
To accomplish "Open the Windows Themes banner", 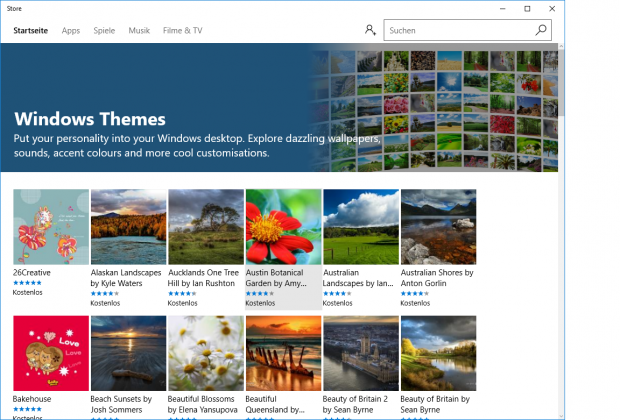I will pyautogui.click(x=279, y=107).
